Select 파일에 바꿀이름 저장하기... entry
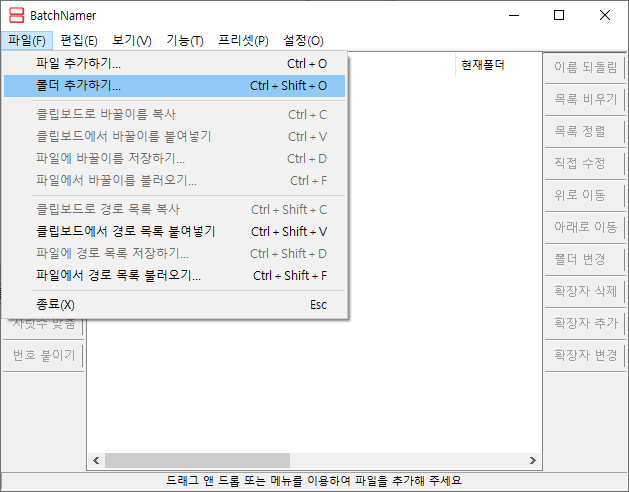629x492 pixels. (x=174, y=159)
